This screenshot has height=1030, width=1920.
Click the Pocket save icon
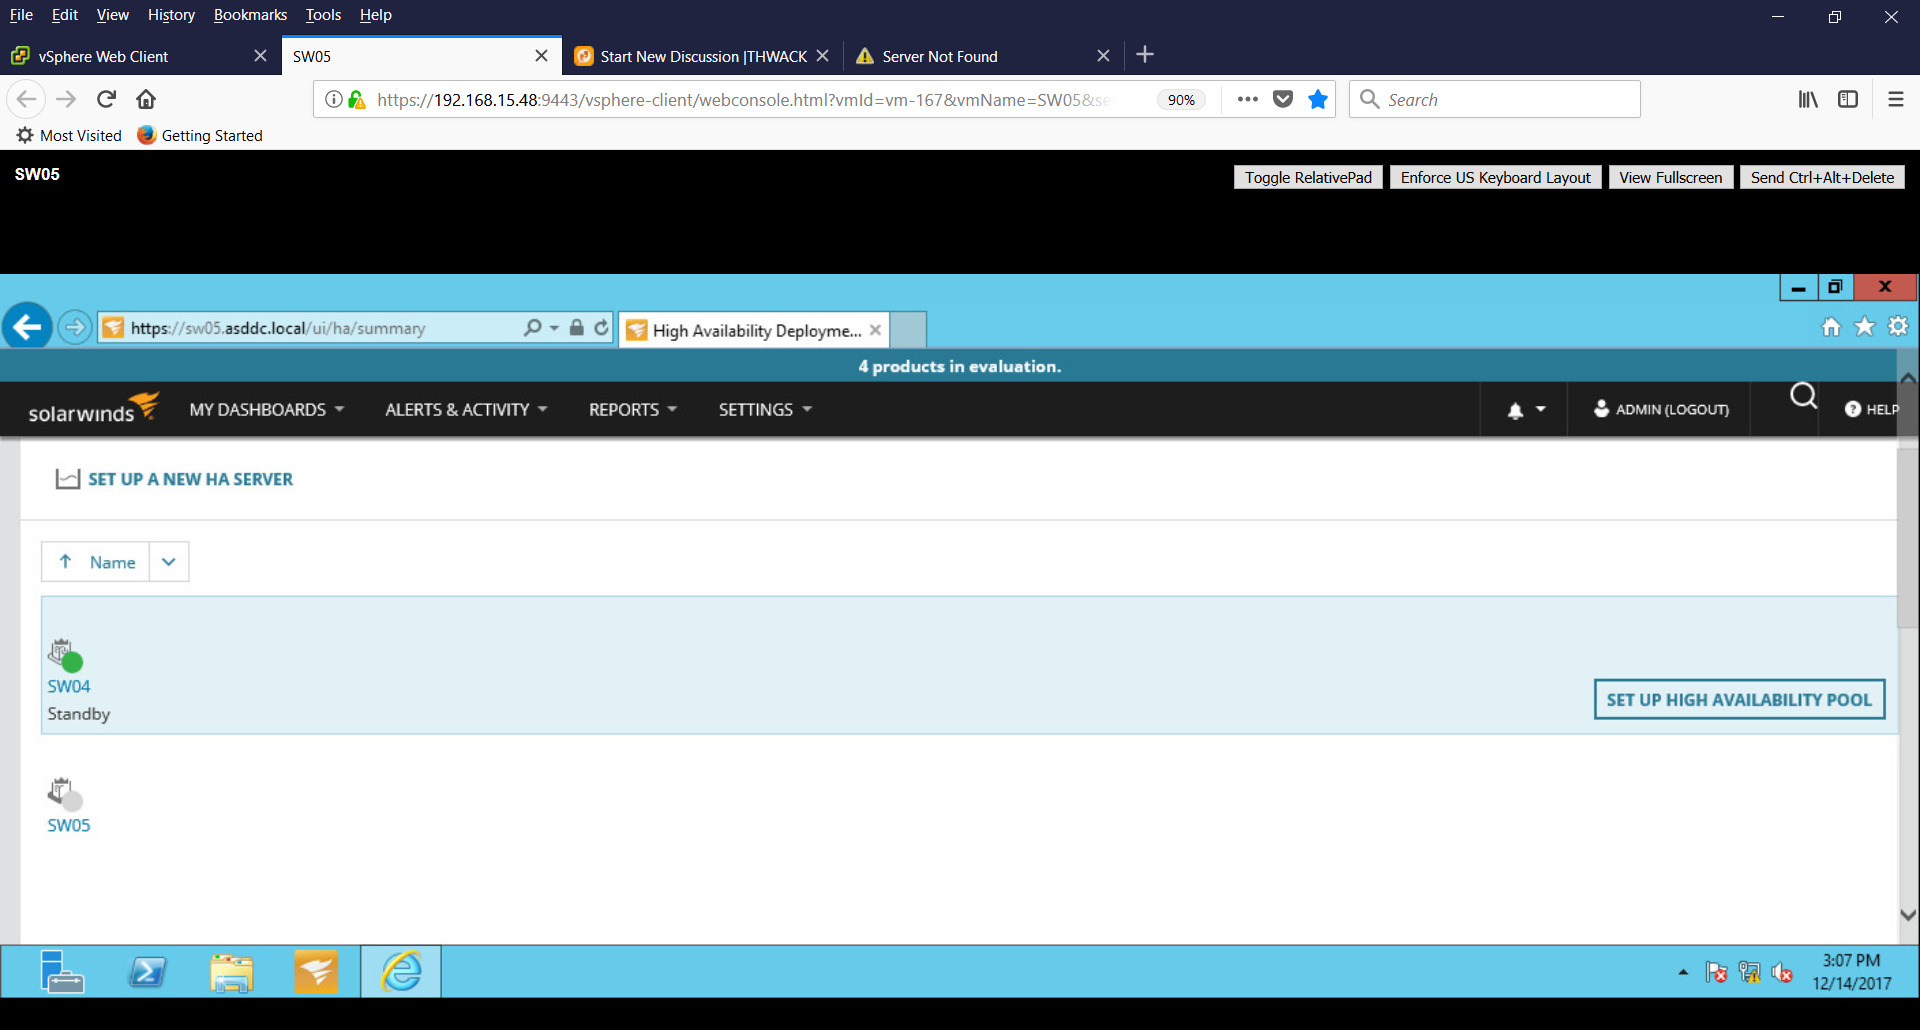(1283, 99)
